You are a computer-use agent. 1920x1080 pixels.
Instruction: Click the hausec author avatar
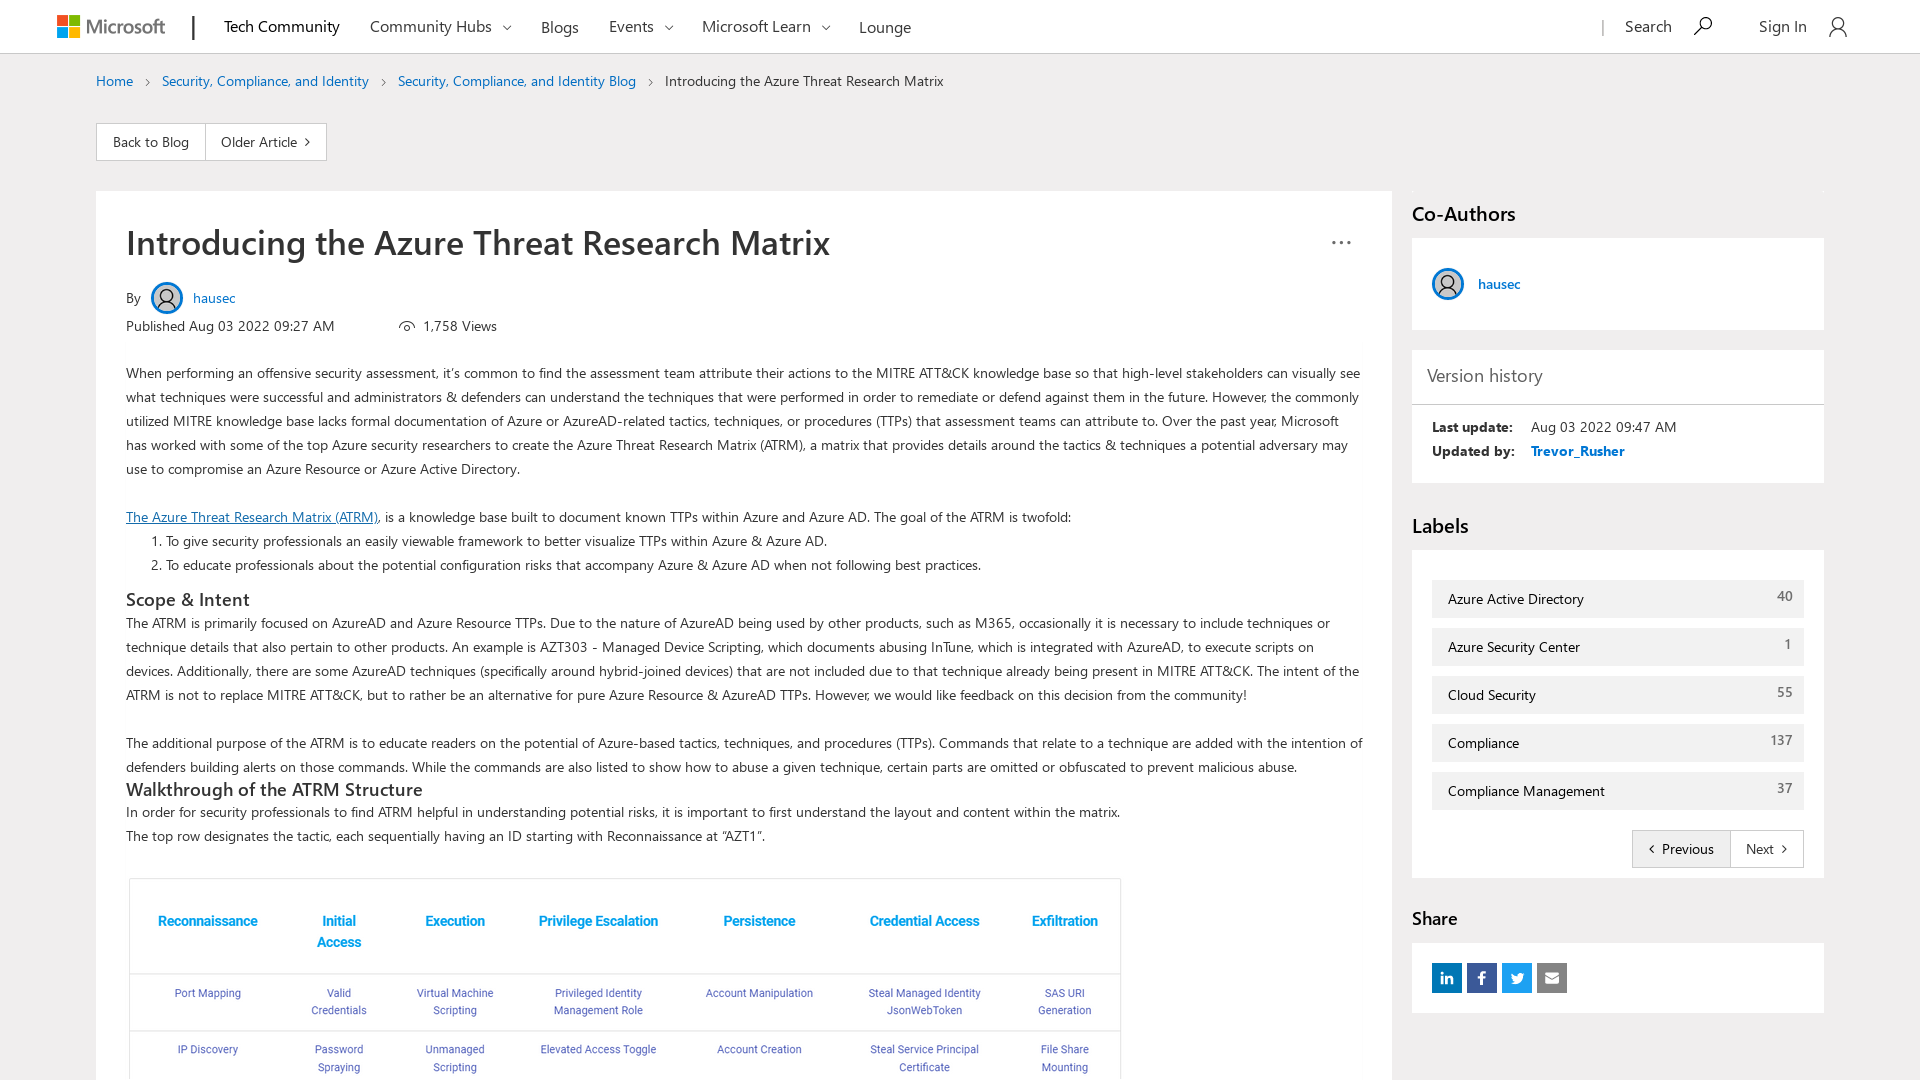click(x=166, y=297)
